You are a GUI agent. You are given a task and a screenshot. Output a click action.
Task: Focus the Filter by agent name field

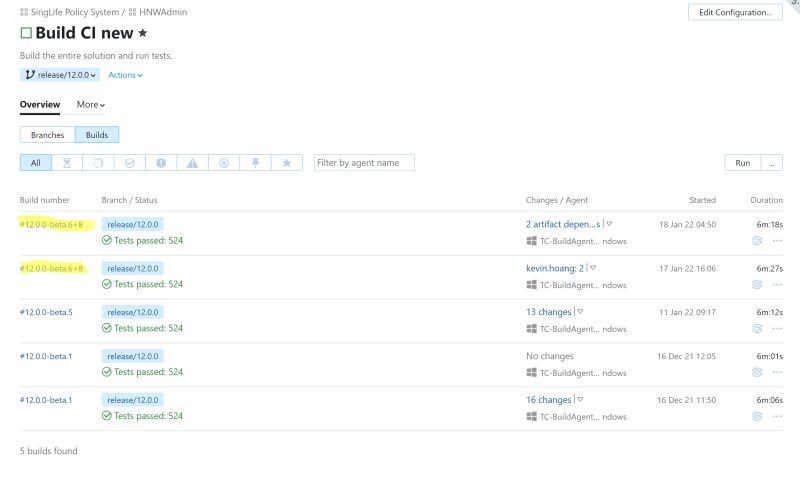364,163
